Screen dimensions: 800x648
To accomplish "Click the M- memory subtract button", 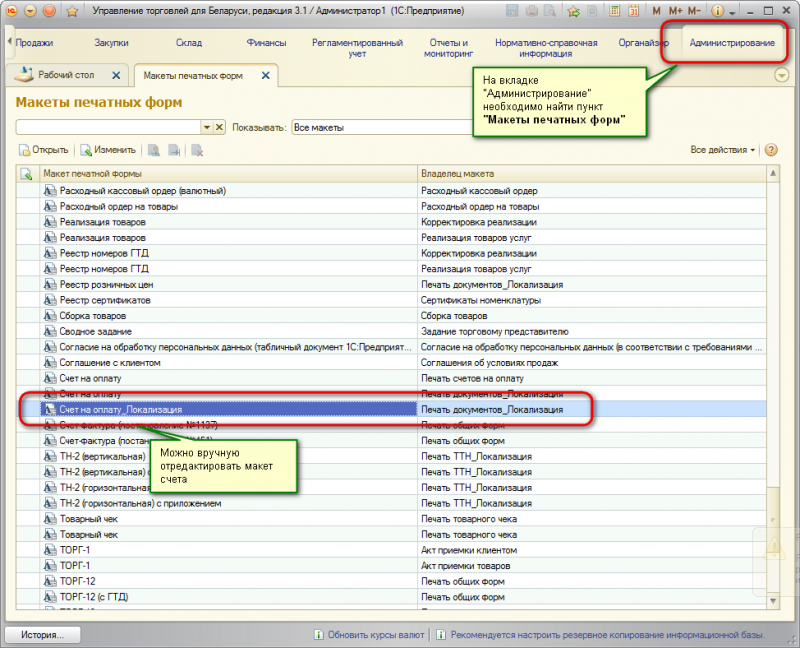I will pyautogui.click(x=694, y=11).
